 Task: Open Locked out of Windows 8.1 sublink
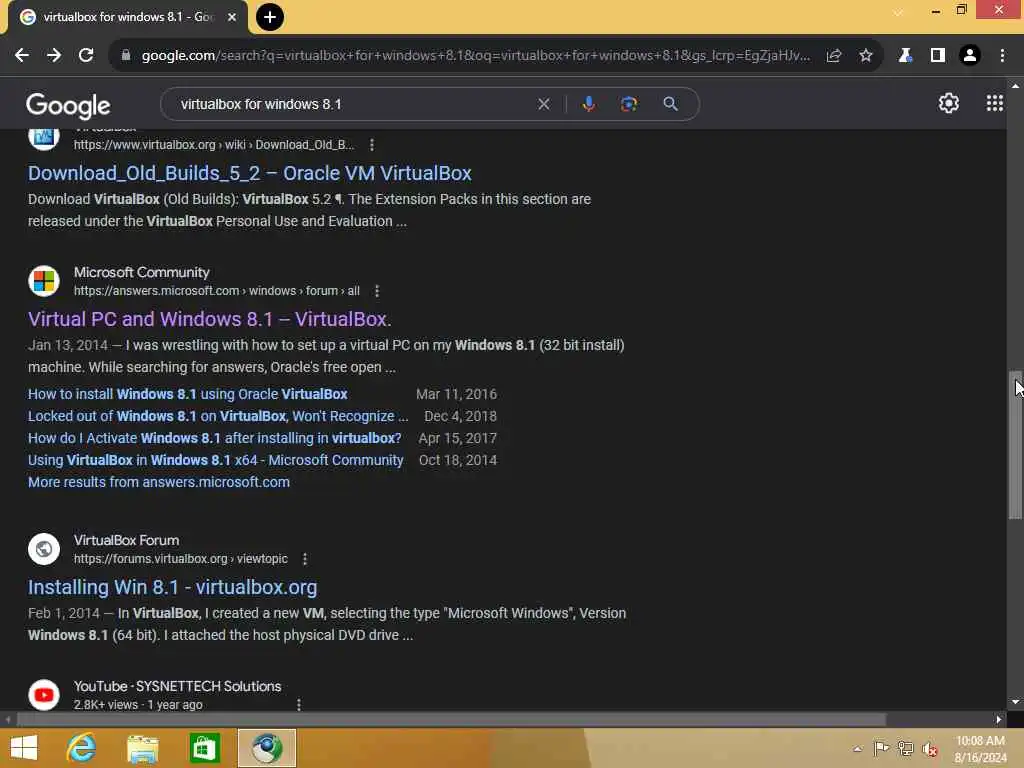click(218, 417)
